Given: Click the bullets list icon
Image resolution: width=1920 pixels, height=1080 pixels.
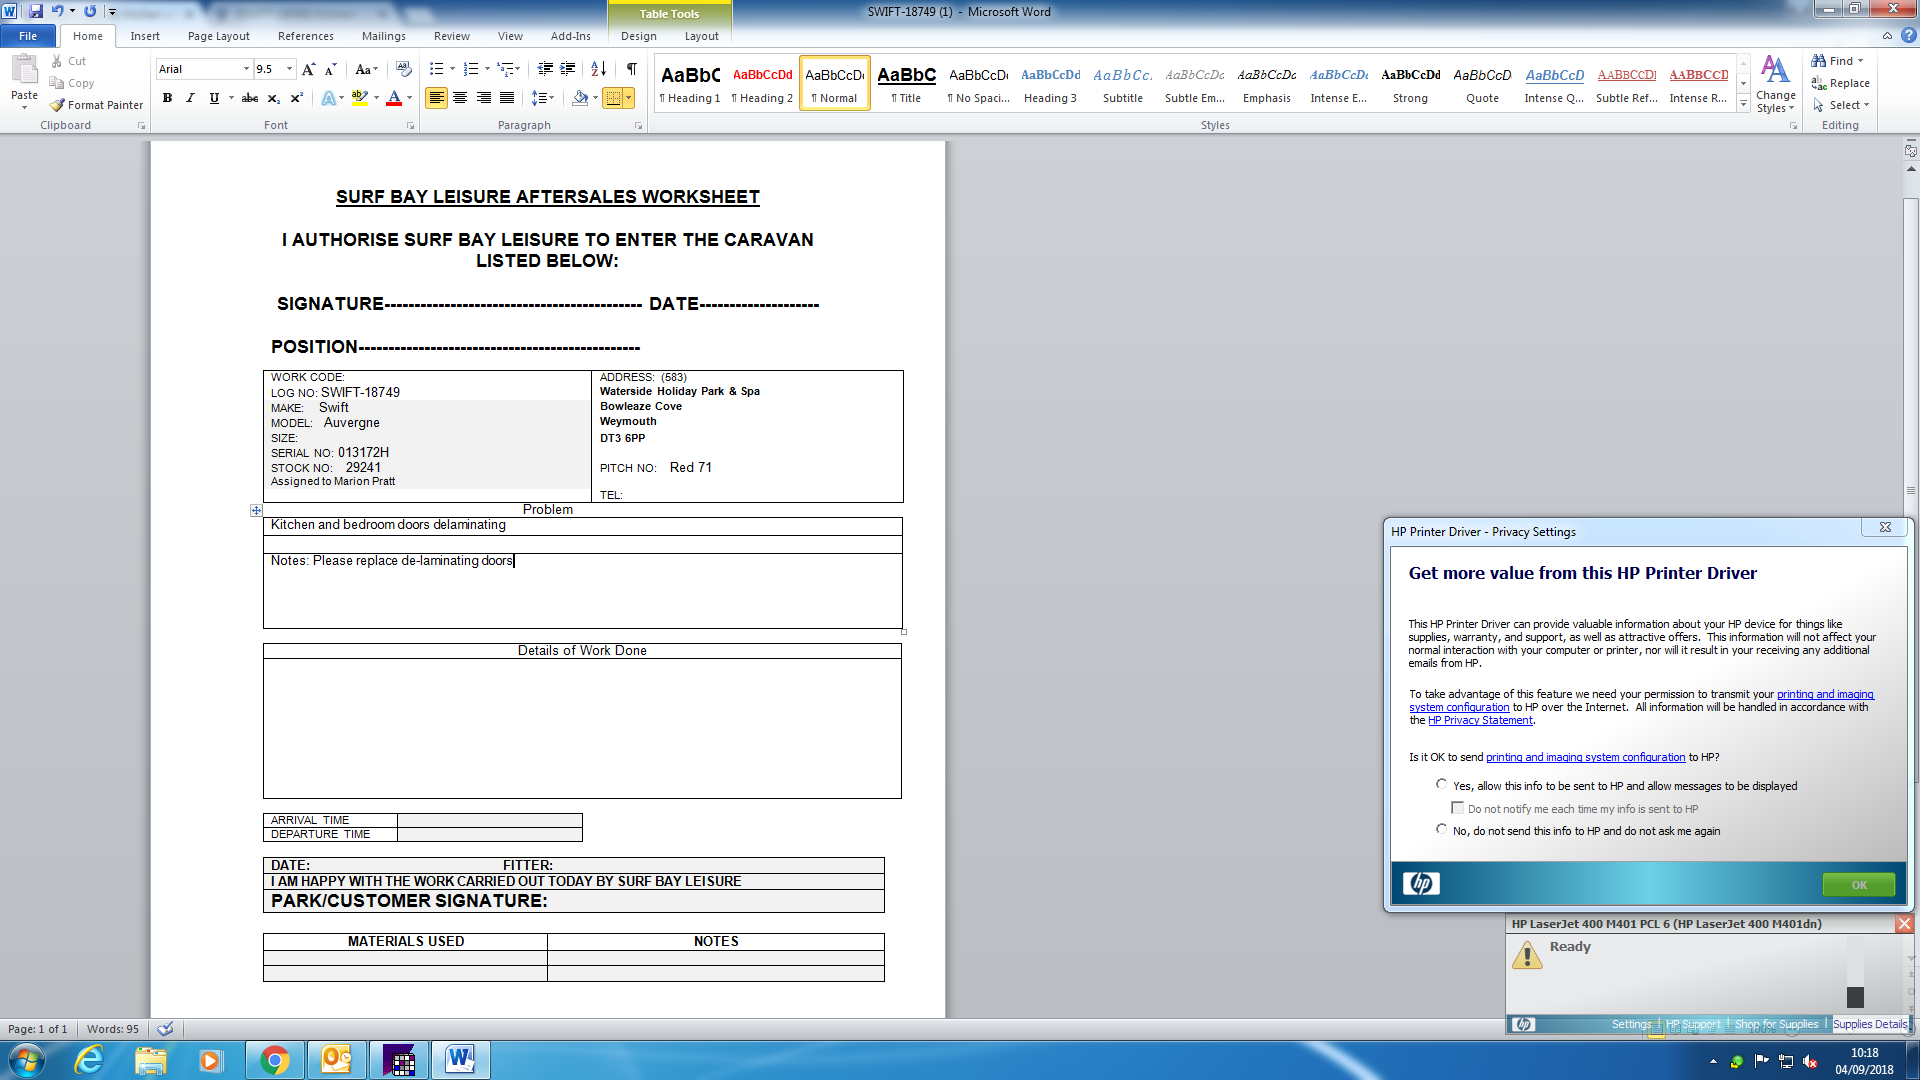Looking at the screenshot, I should (436, 69).
